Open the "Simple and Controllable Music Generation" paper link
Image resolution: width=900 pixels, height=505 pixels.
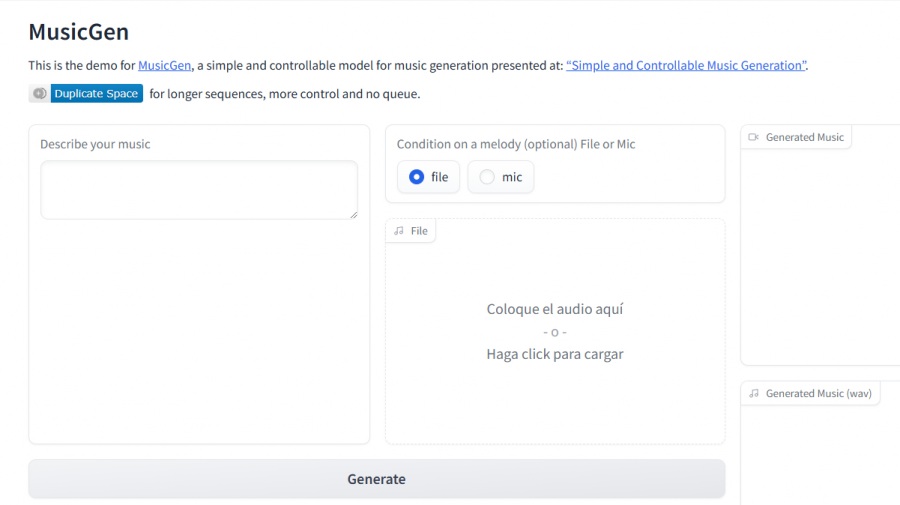(x=686, y=66)
